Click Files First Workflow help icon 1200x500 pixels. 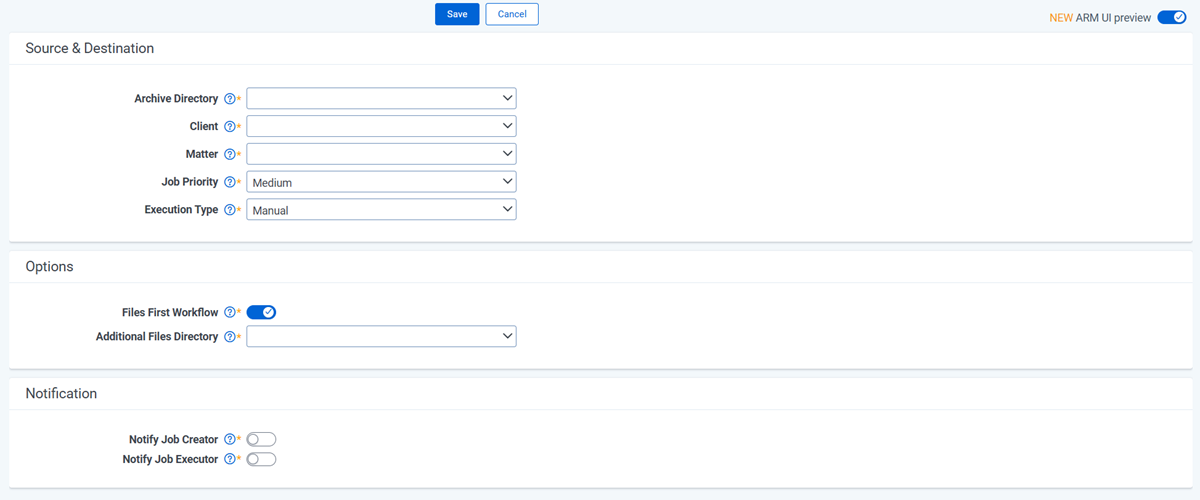click(230, 313)
